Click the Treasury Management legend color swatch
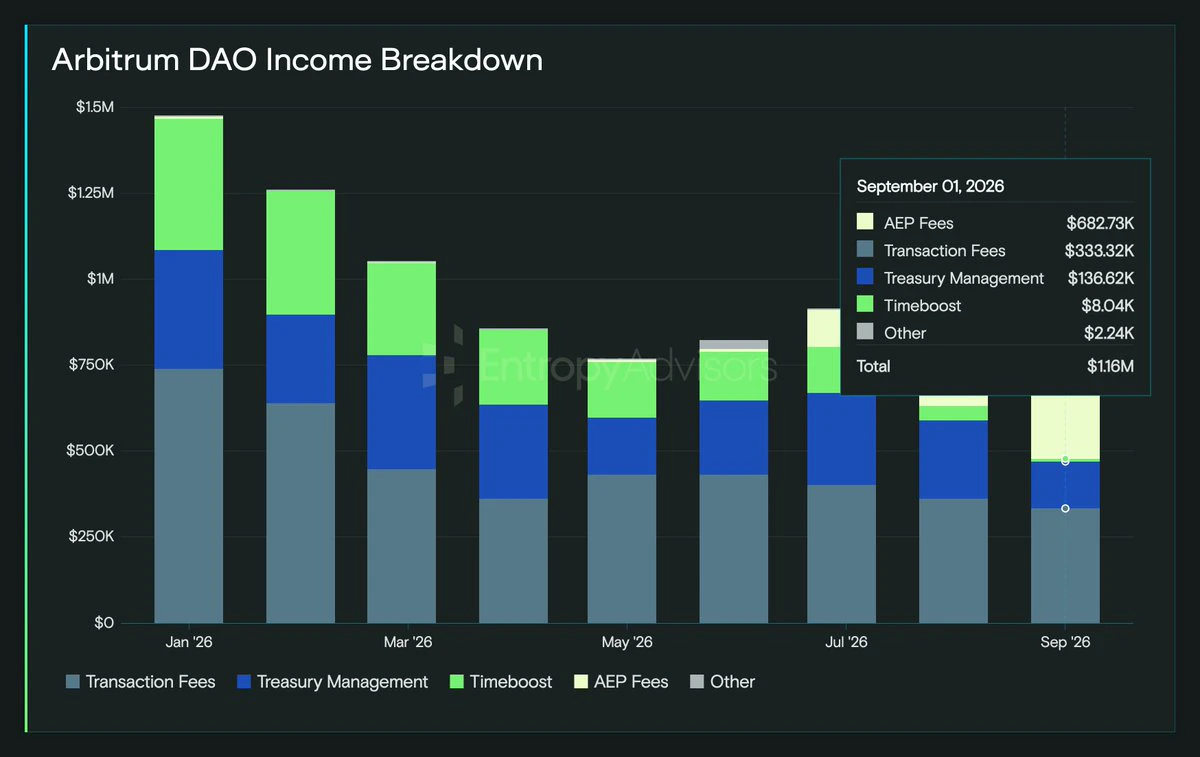This screenshot has height=757, width=1200. click(x=243, y=682)
